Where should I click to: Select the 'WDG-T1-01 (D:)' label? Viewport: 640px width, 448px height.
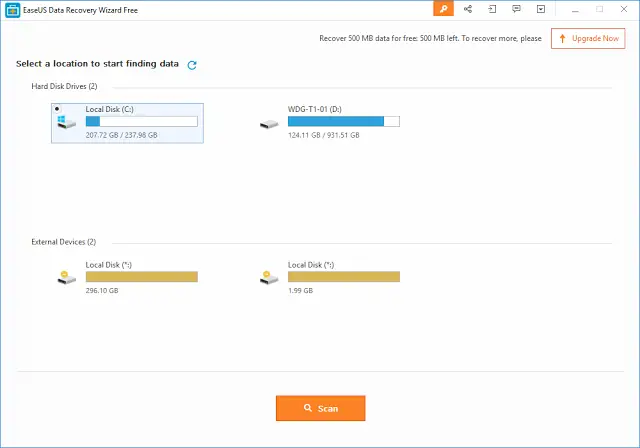[x=314, y=109]
